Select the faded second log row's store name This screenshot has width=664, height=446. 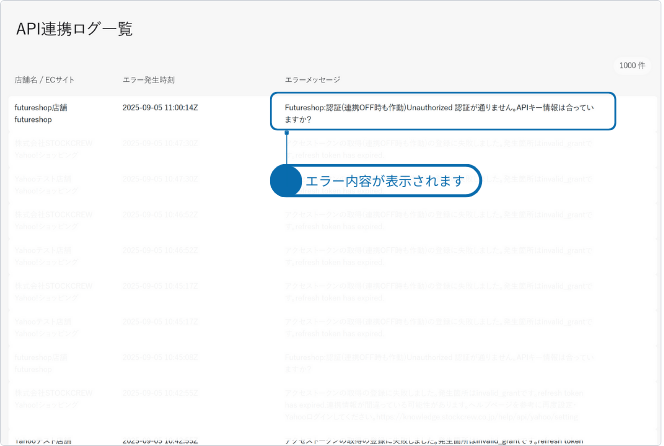pyautogui.click(x=54, y=143)
